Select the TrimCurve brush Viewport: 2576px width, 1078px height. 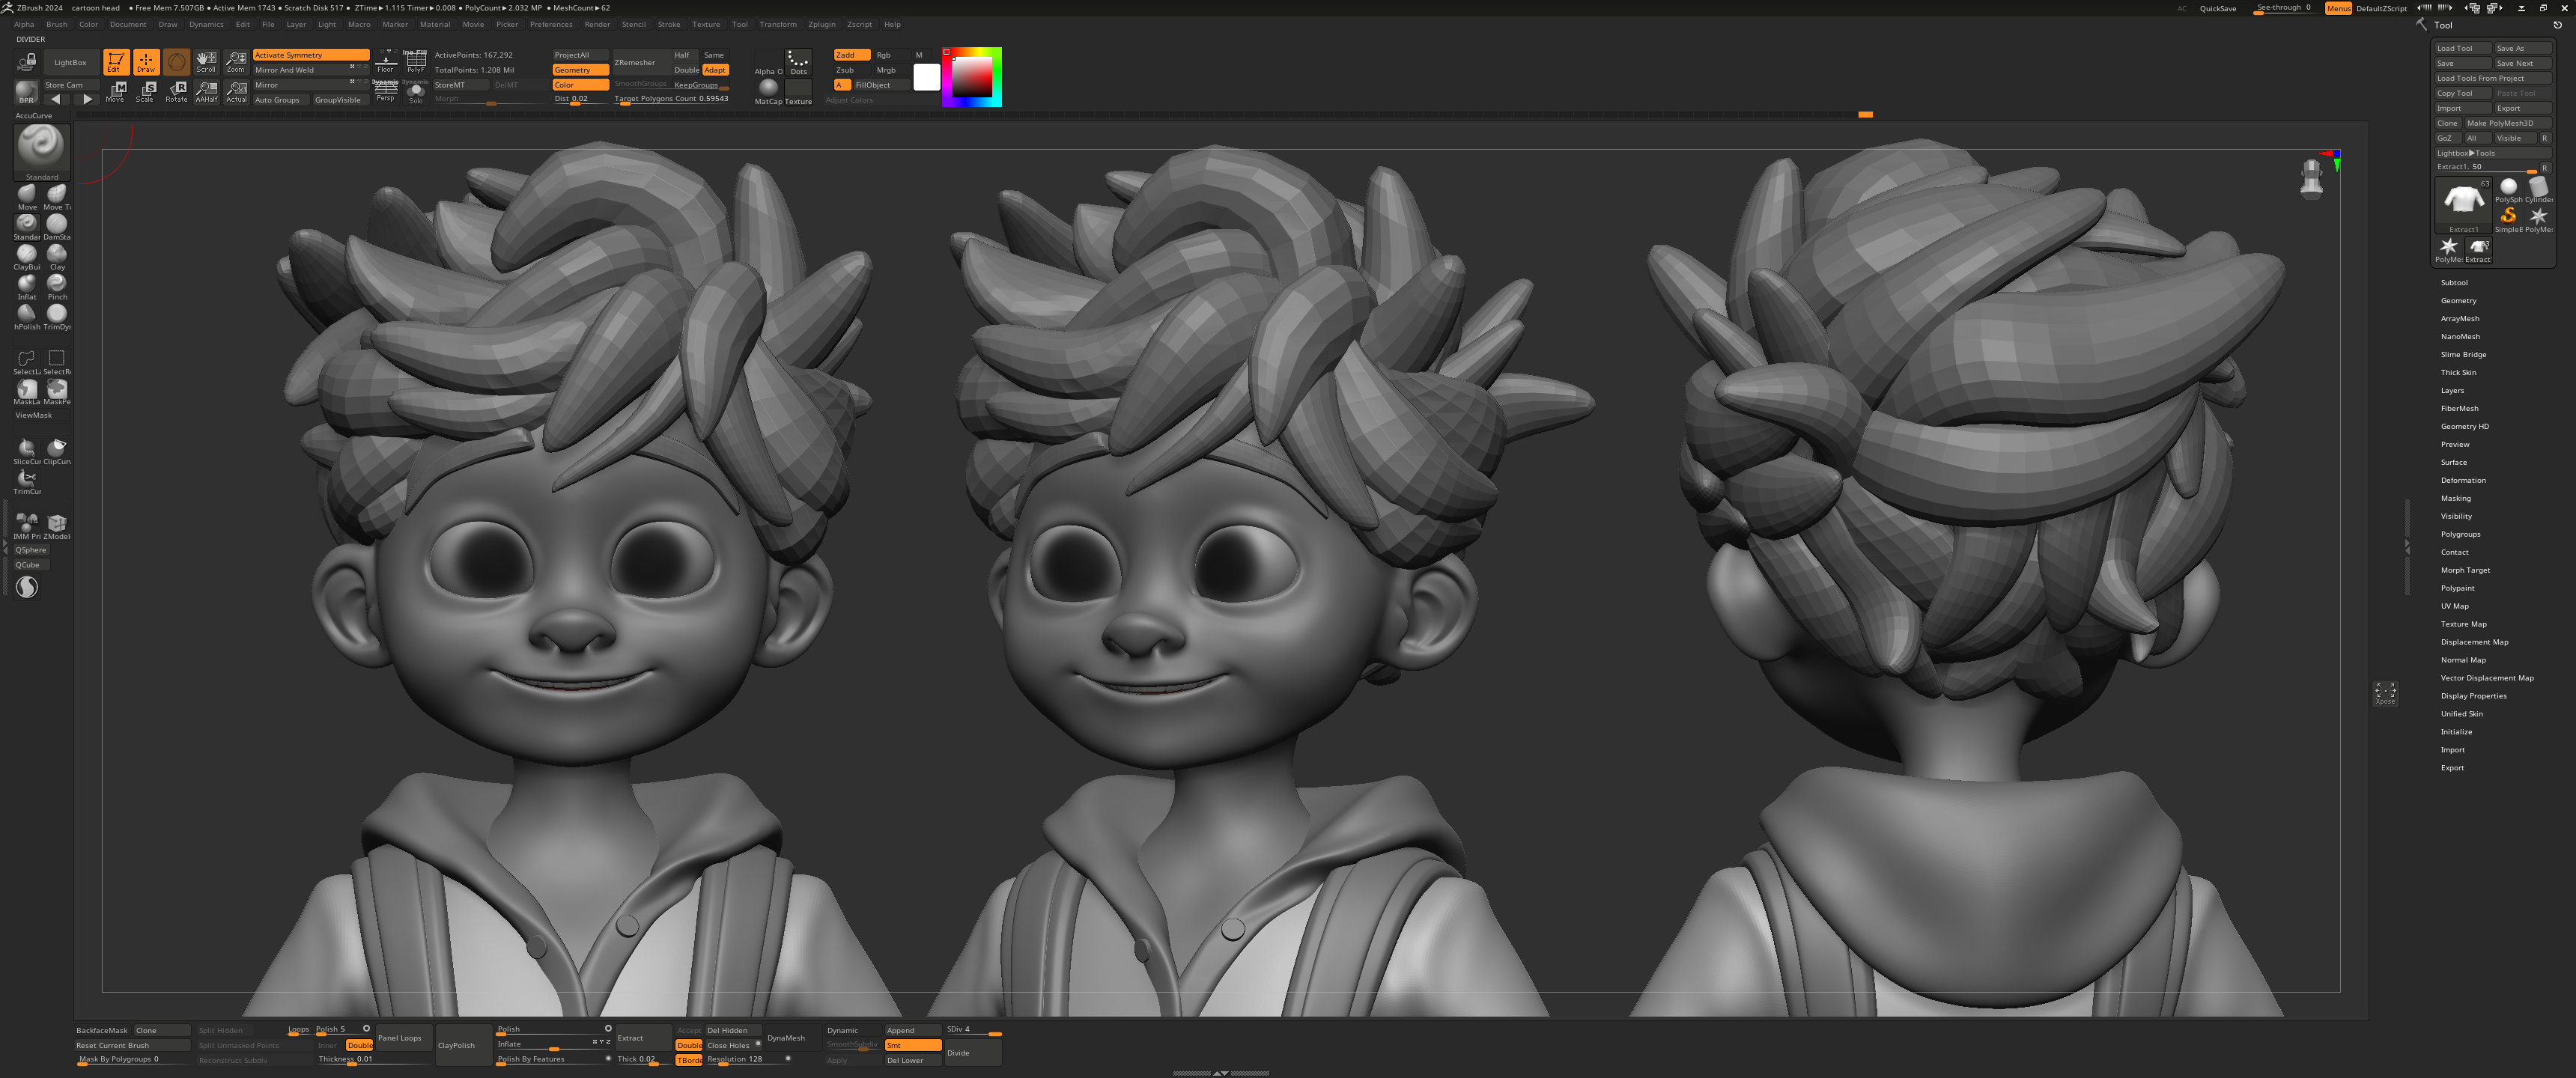point(27,481)
